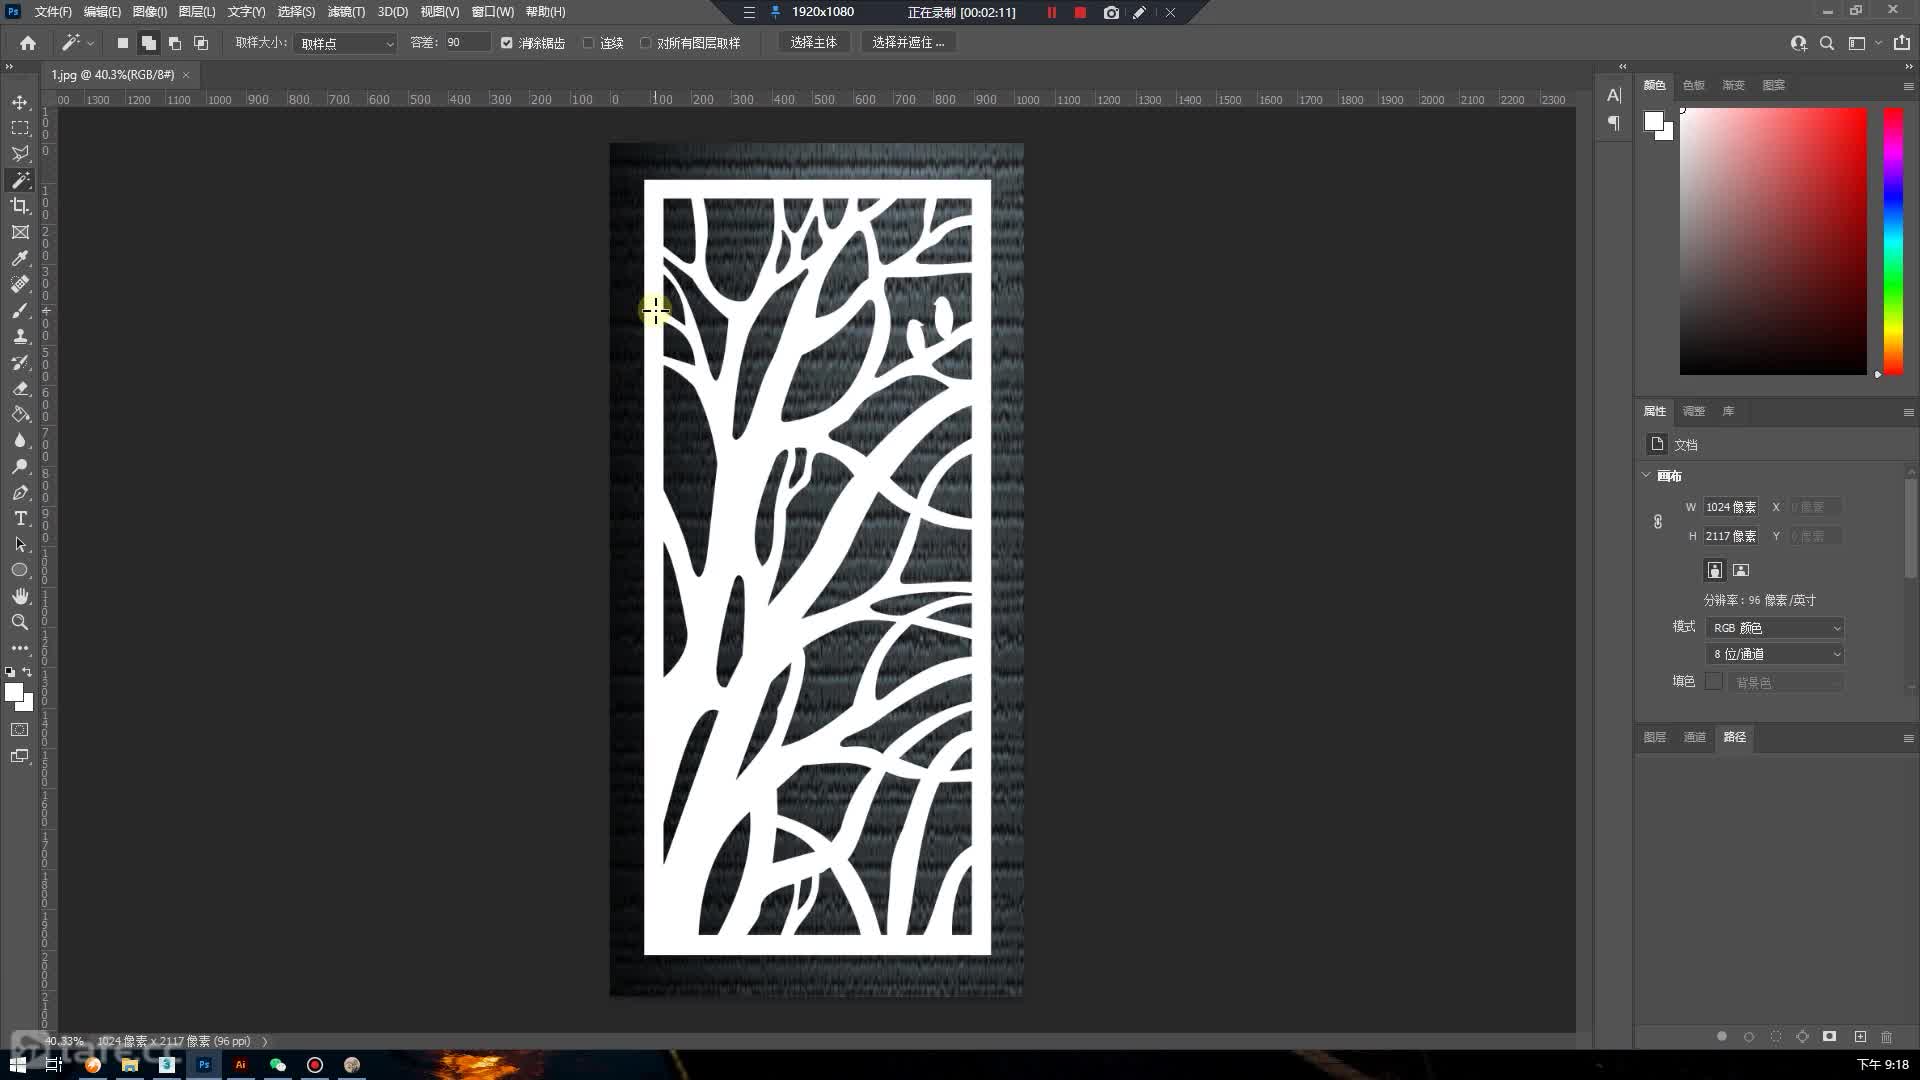
Task: Select the Hand tool
Action: click(x=20, y=596)
